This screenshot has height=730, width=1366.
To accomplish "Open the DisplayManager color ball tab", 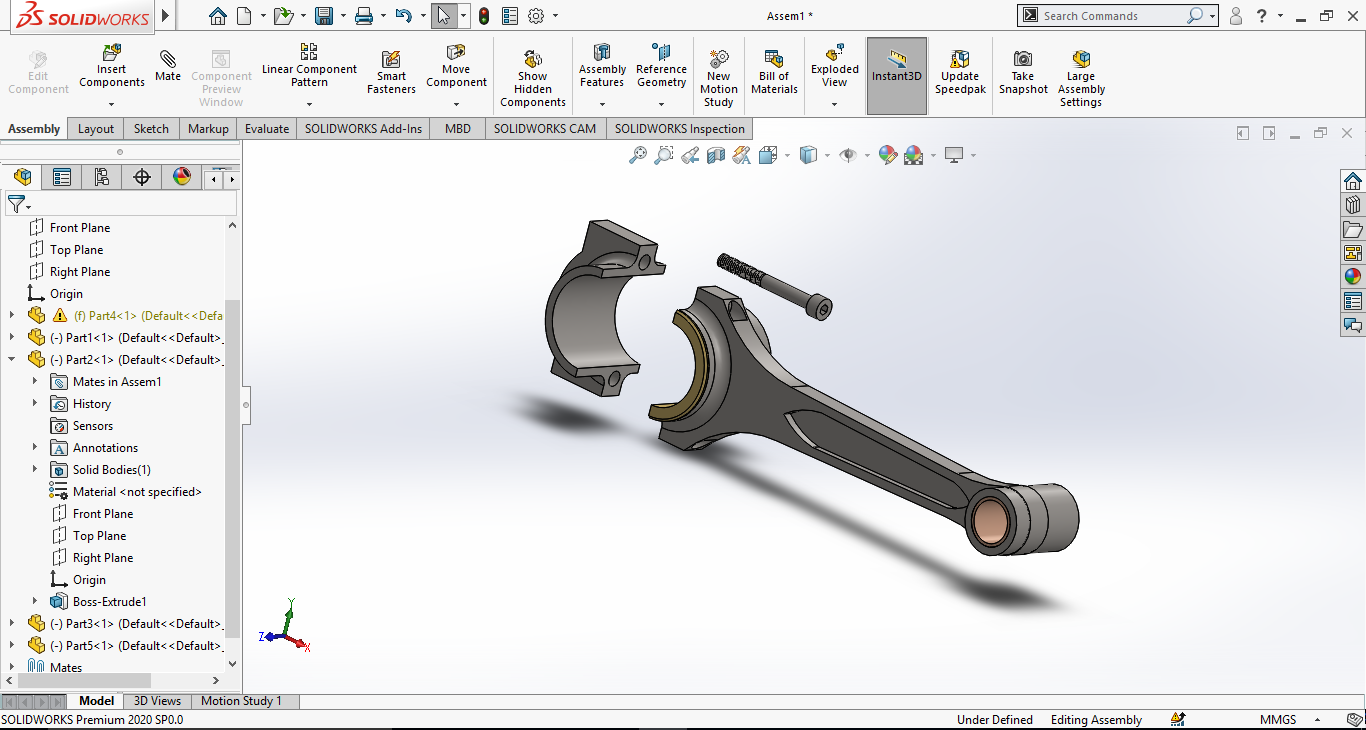I will coord(182,178).
